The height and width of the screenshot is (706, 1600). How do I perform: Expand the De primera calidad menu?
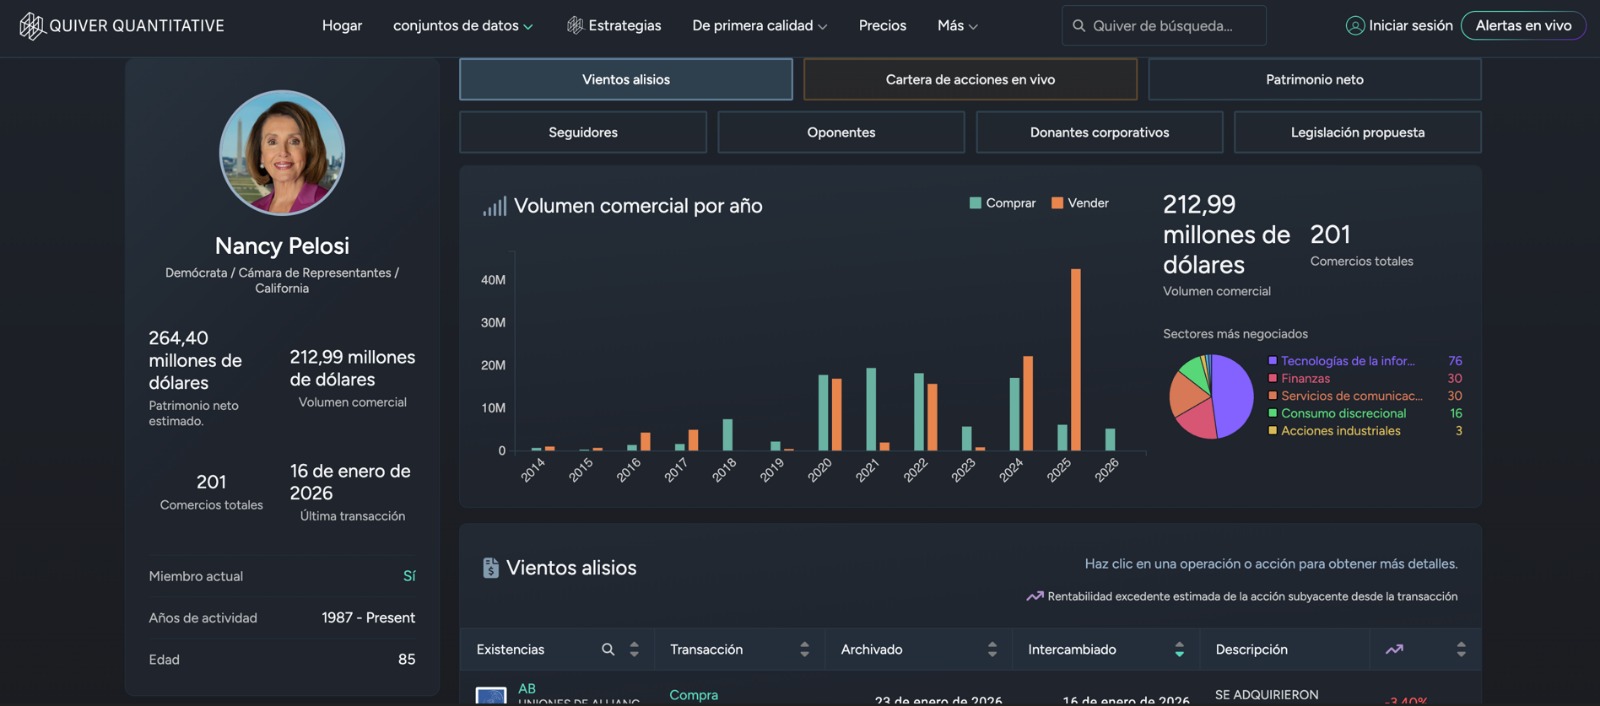(x=759, y=26)
